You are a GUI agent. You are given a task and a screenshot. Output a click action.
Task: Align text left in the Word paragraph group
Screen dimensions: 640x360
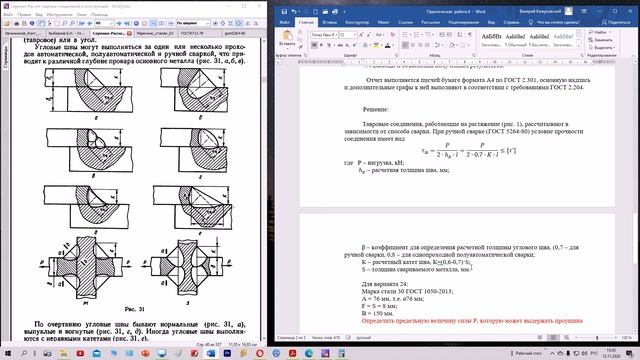pos(405,45)
